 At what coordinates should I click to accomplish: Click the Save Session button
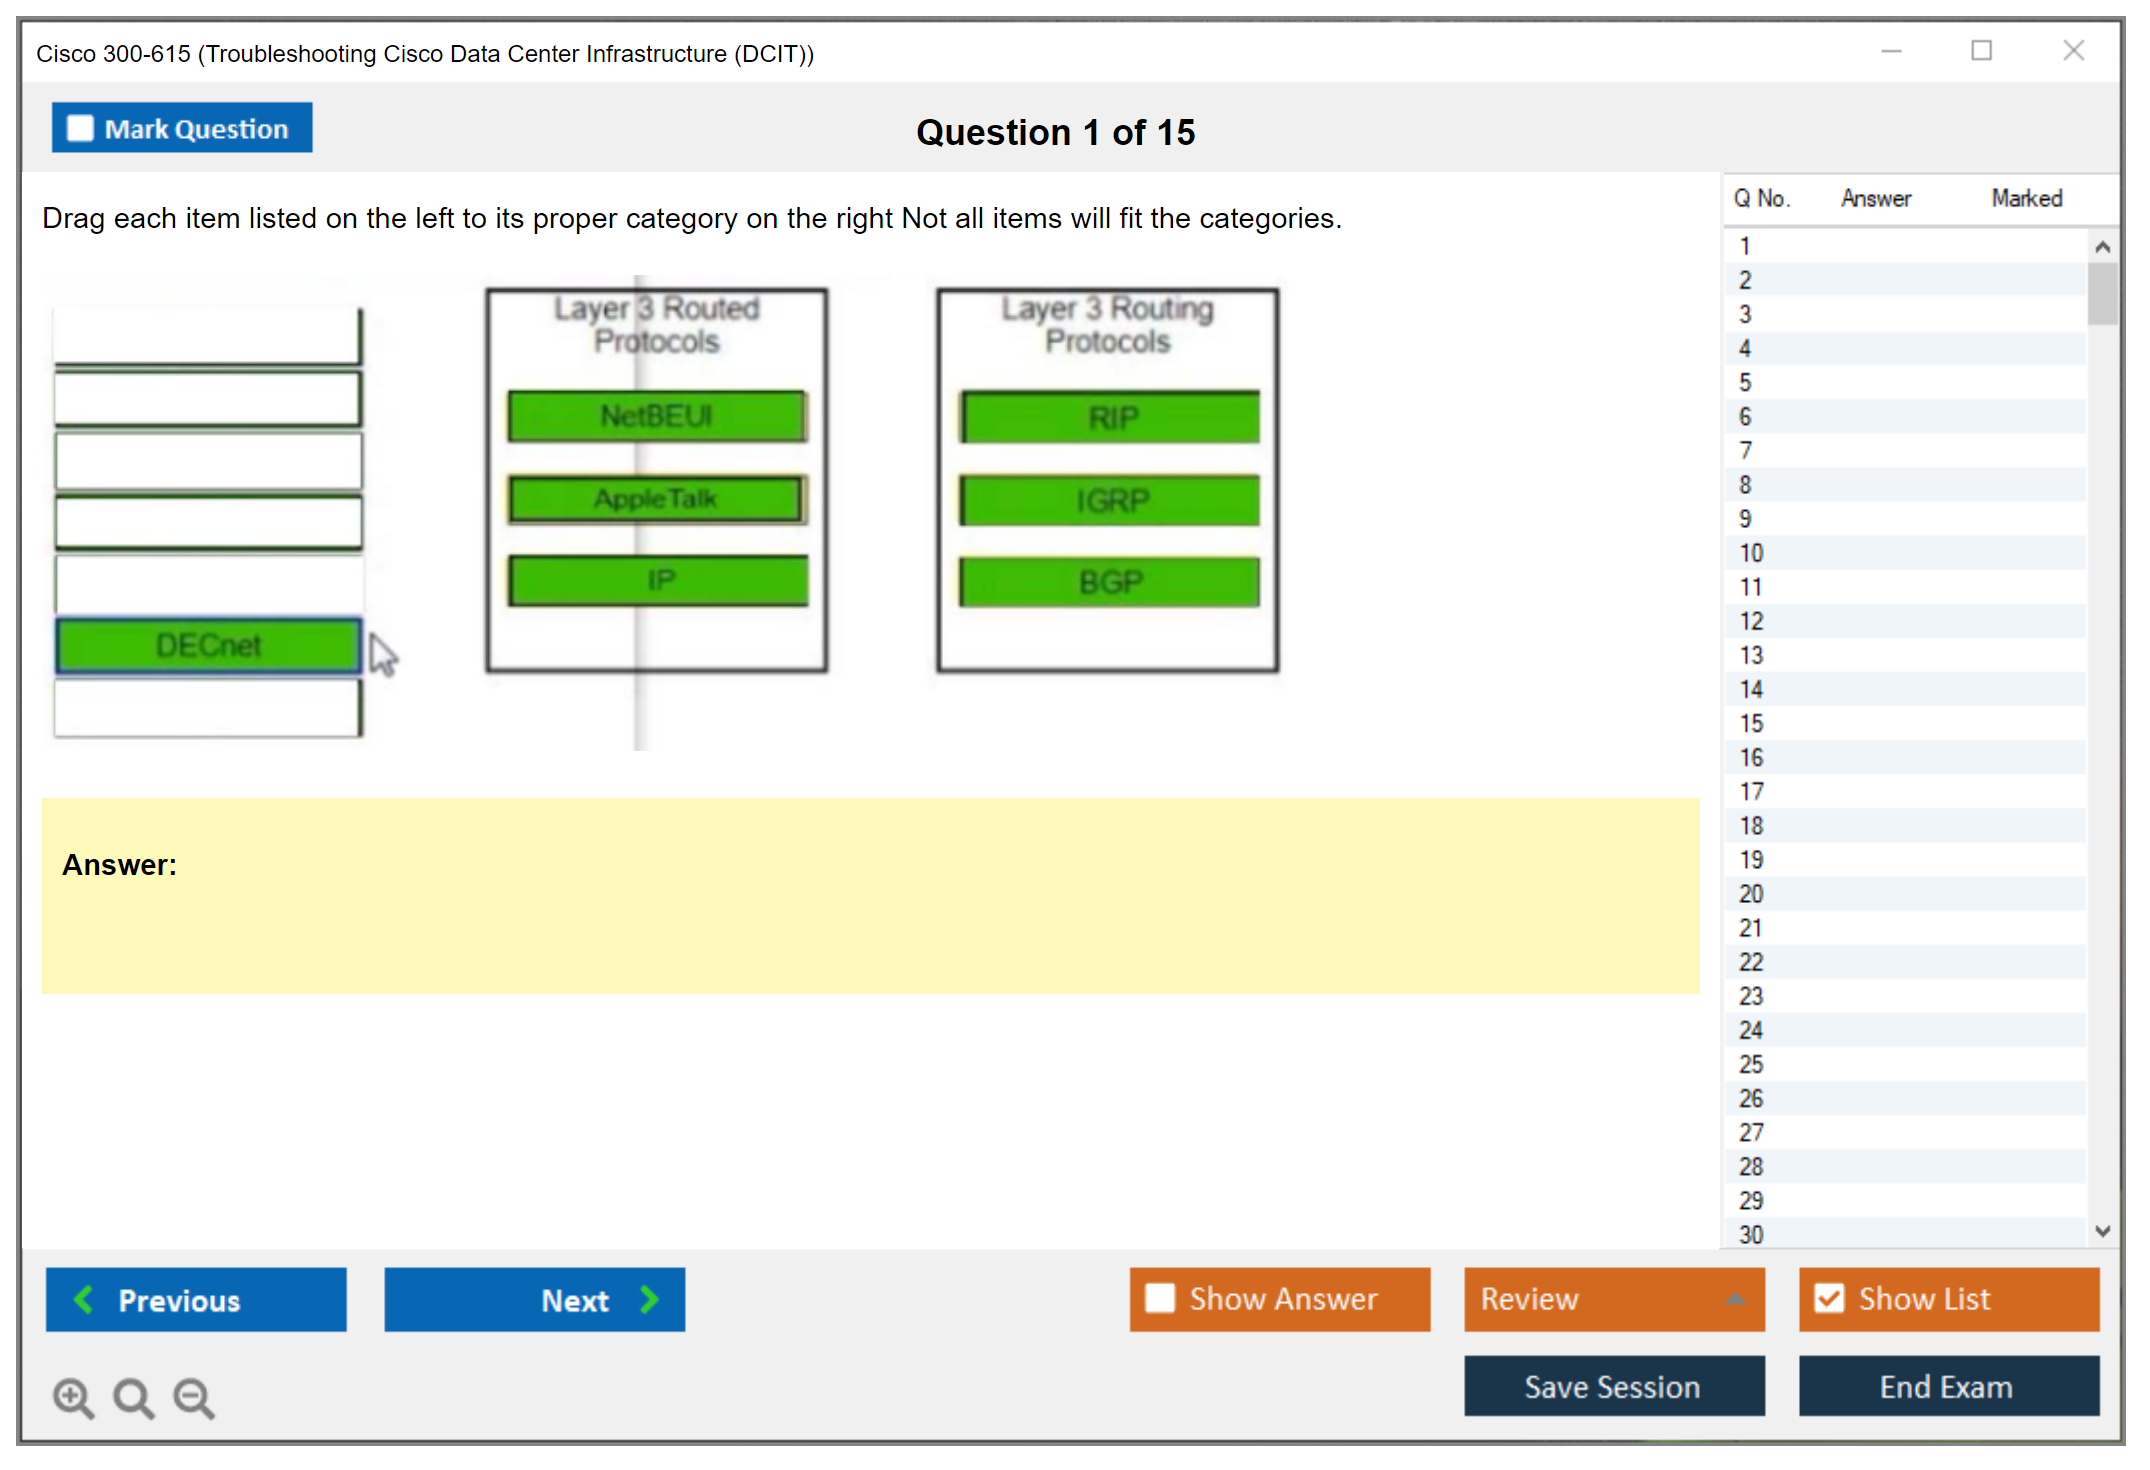coord(1613,1386)
